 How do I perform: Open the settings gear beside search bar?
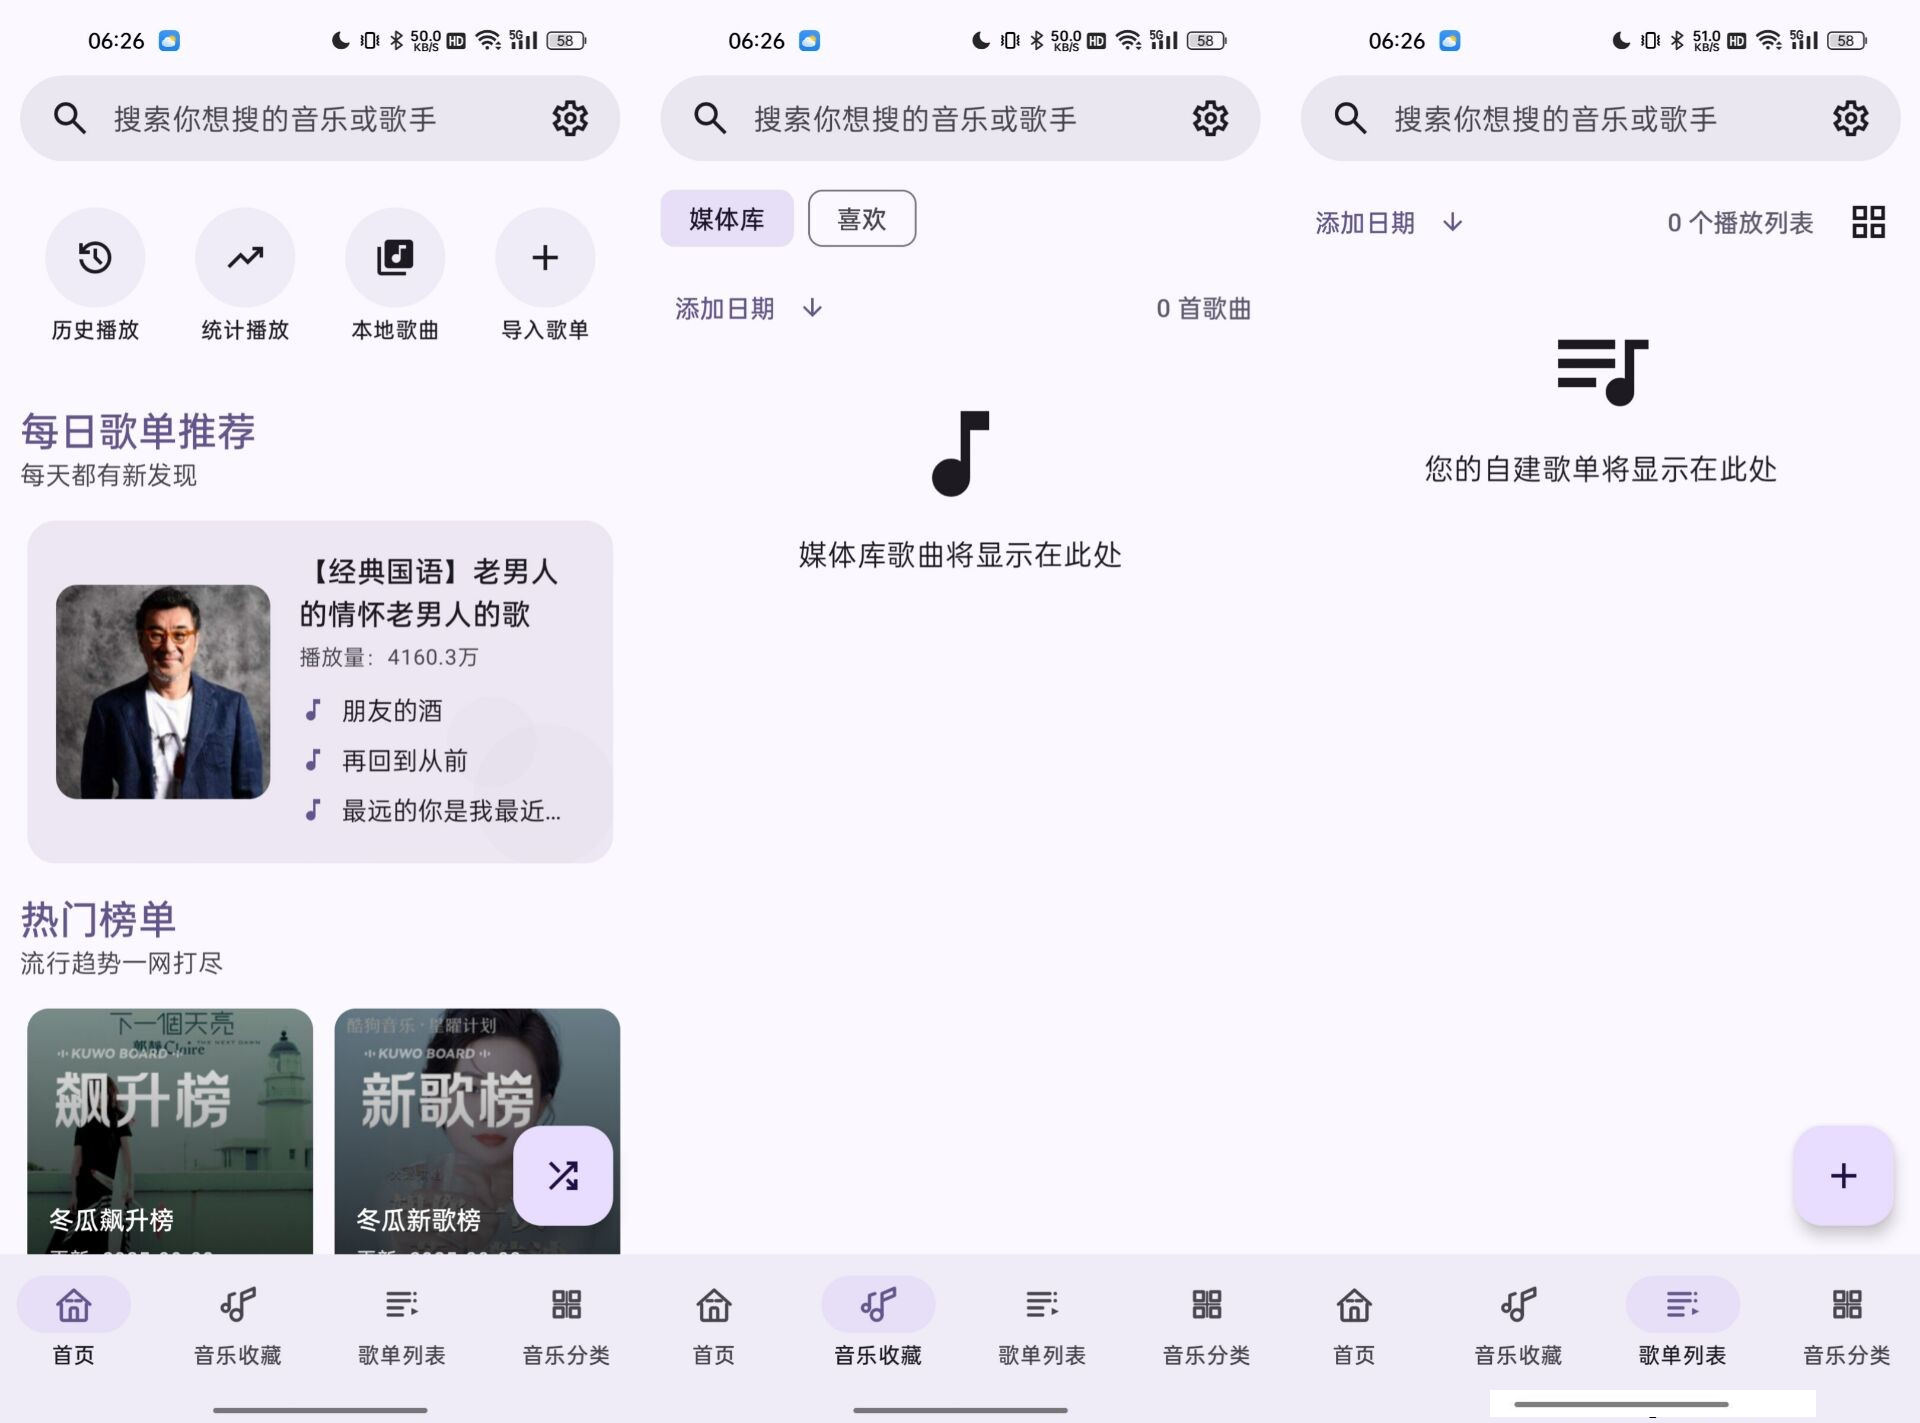point(570,118)
